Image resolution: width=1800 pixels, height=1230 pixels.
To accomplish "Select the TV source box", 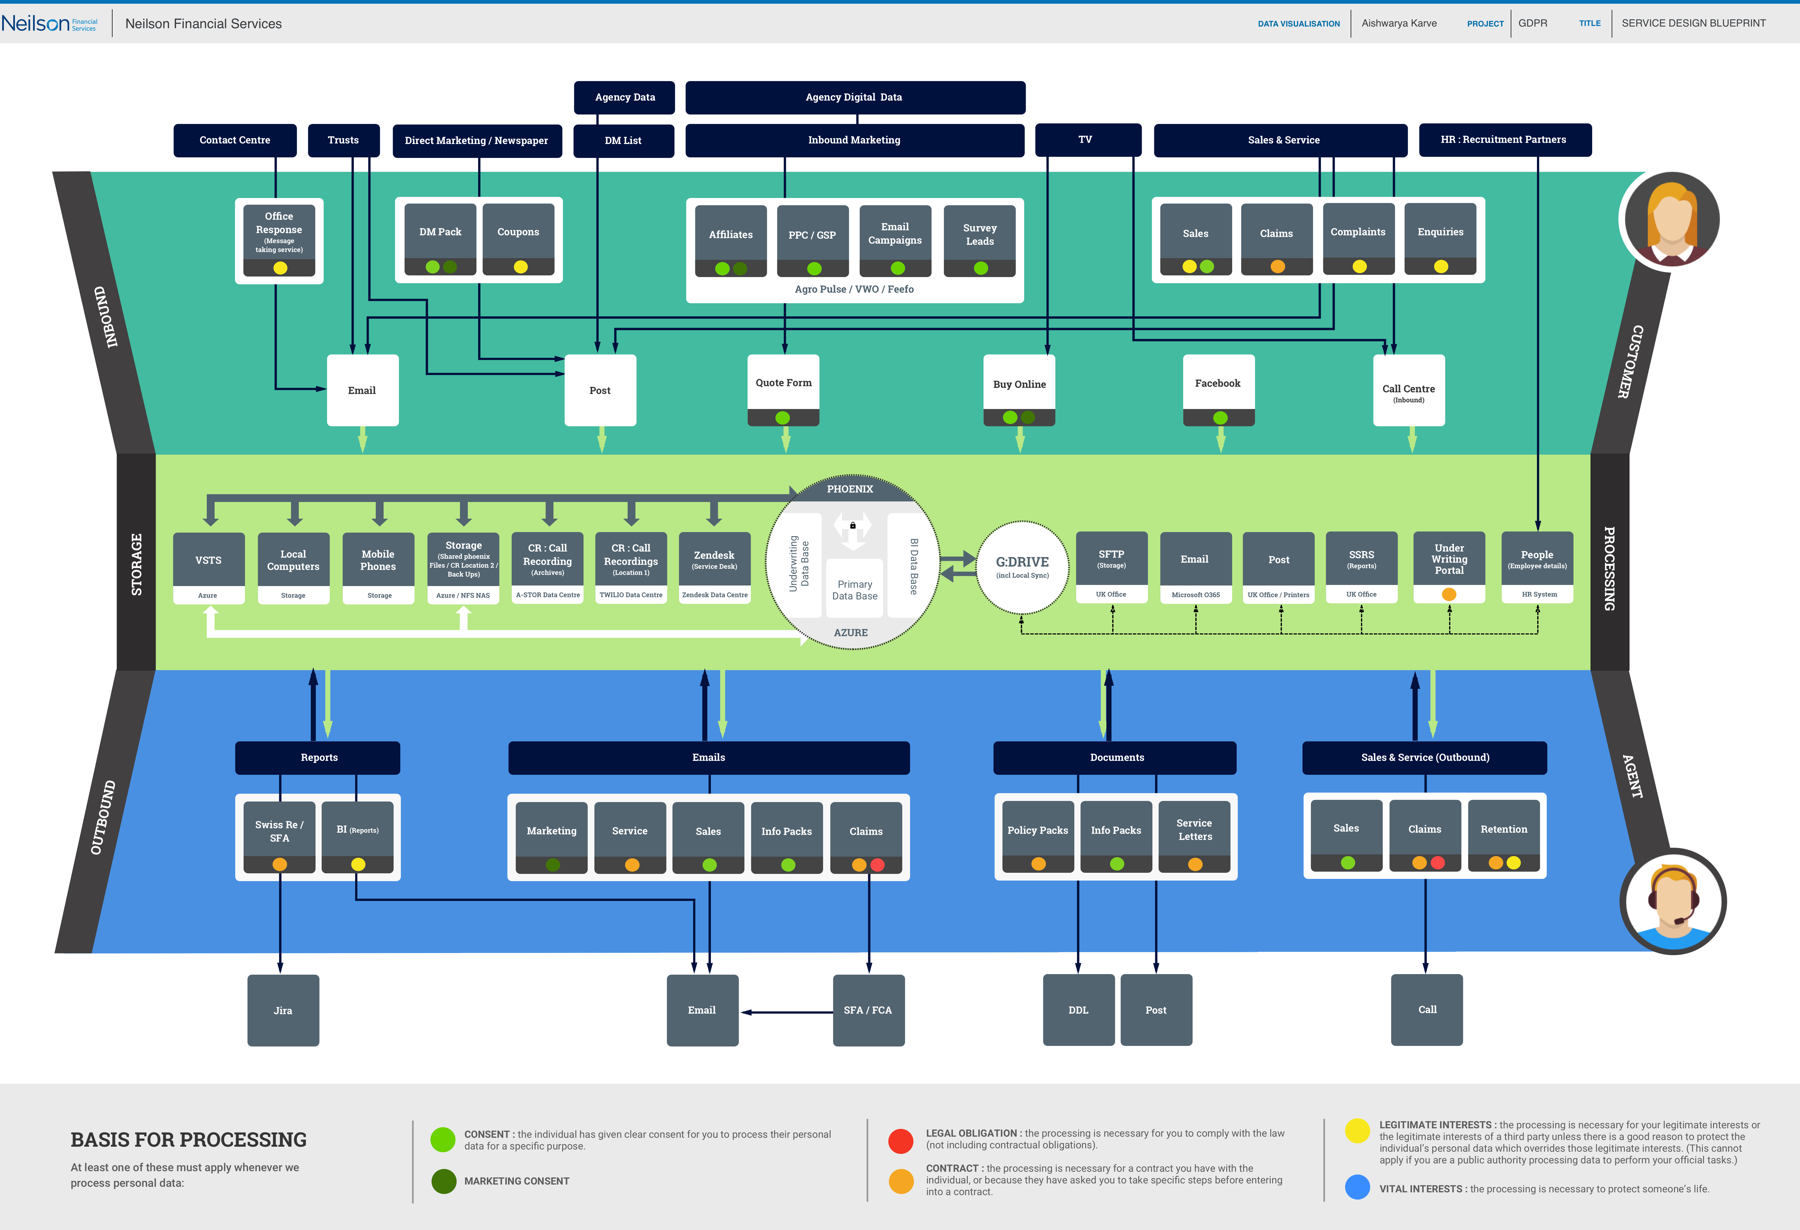I will pos(1088,140).
